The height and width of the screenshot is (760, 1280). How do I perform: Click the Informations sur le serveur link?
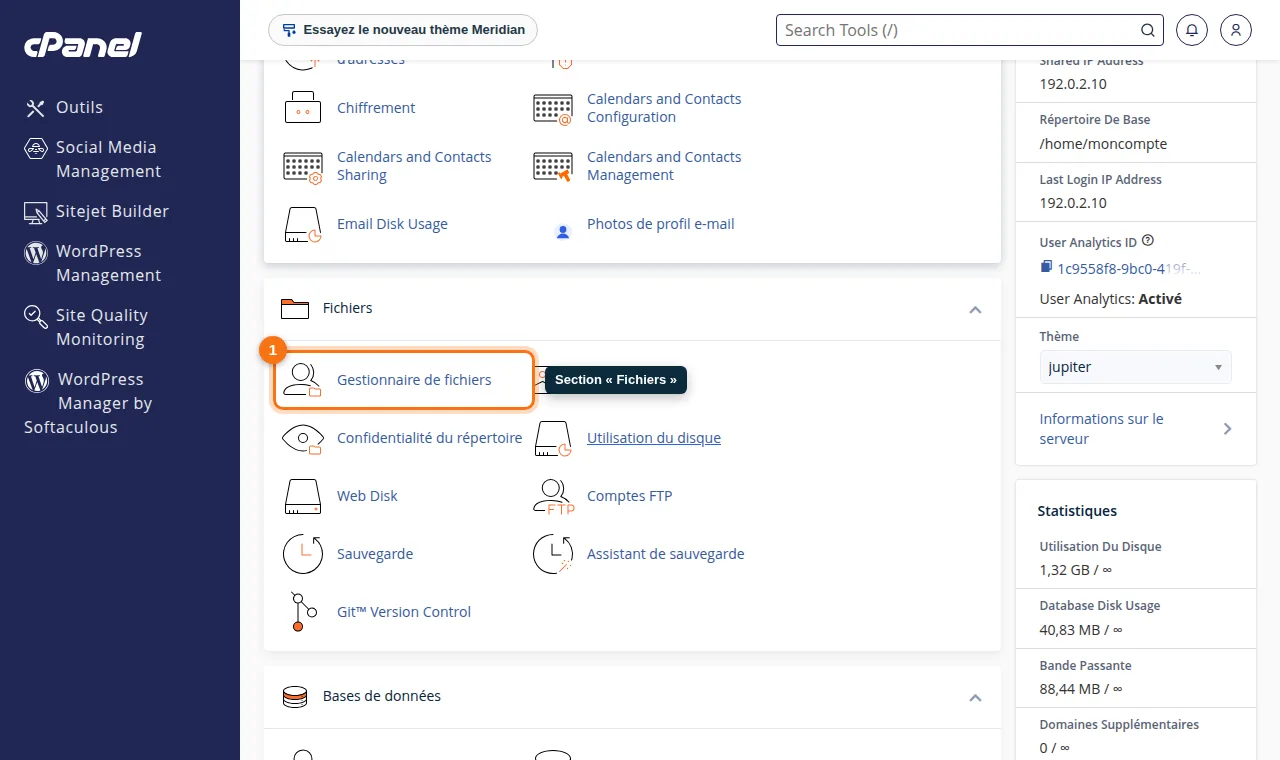[x=1102, y=429]
